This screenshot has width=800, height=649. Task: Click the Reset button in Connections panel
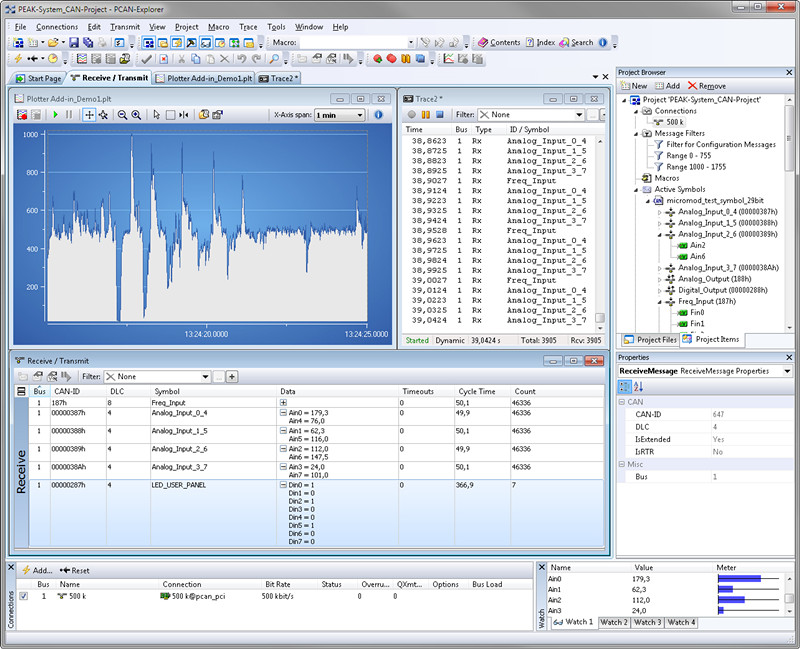point(74,570)
